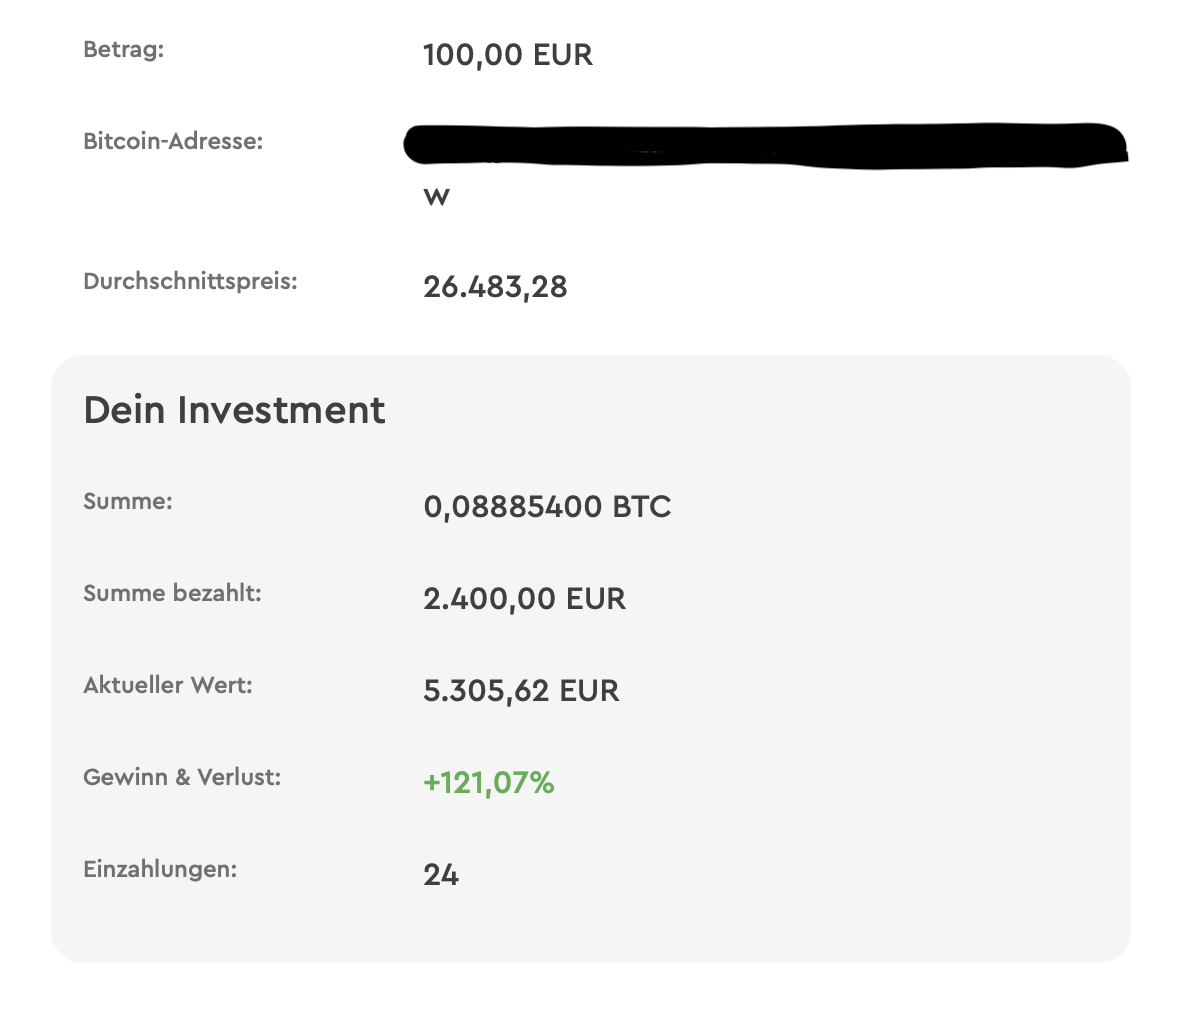Click the EUR unit beside 5.305,62
This screenshot has width=1186, height=1012.
(589, 691)
